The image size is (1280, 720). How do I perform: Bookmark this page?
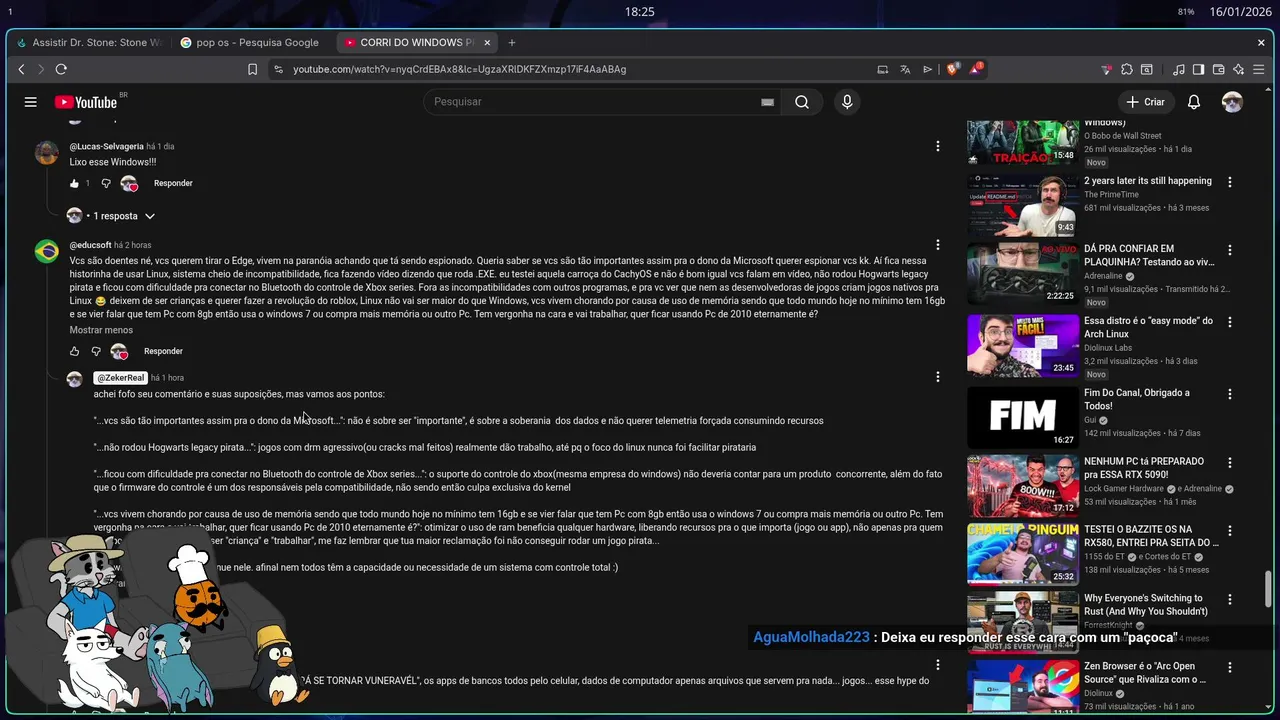pyautogui.click(x=252, y=69)
